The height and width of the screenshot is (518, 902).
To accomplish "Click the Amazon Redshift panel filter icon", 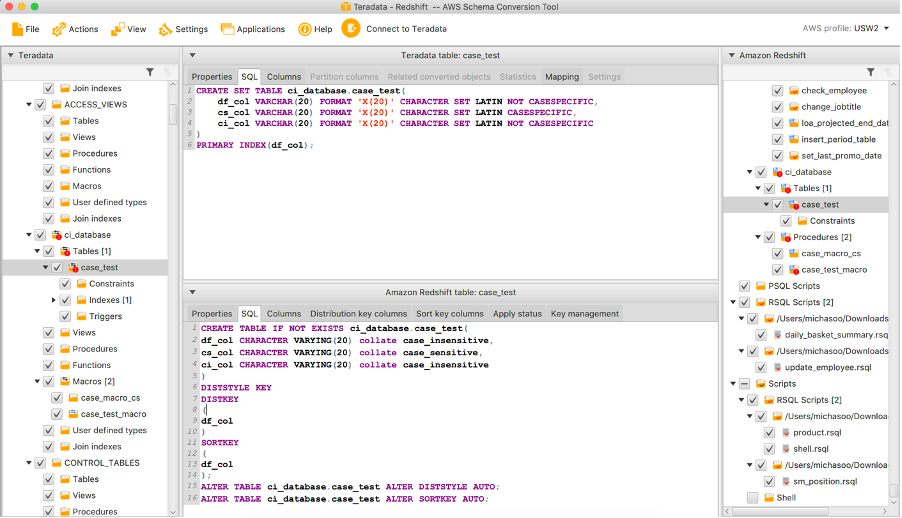I will 871,72.
